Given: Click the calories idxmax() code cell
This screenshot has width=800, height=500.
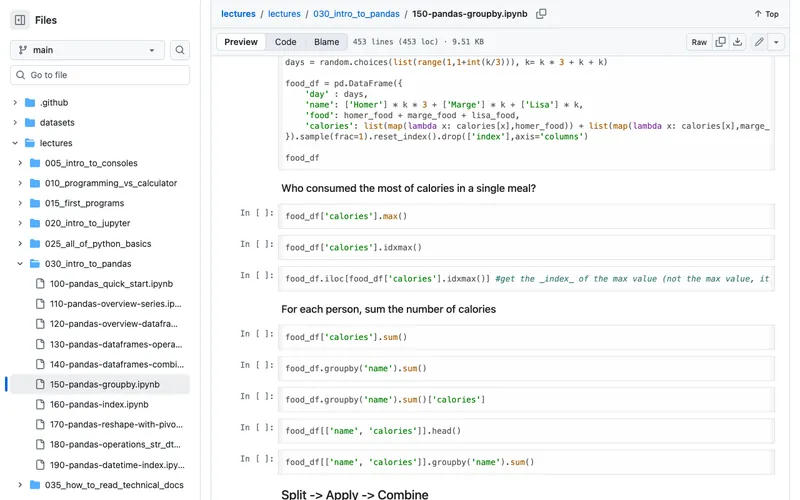Looking at the screenshot, I should coord(526,247).
